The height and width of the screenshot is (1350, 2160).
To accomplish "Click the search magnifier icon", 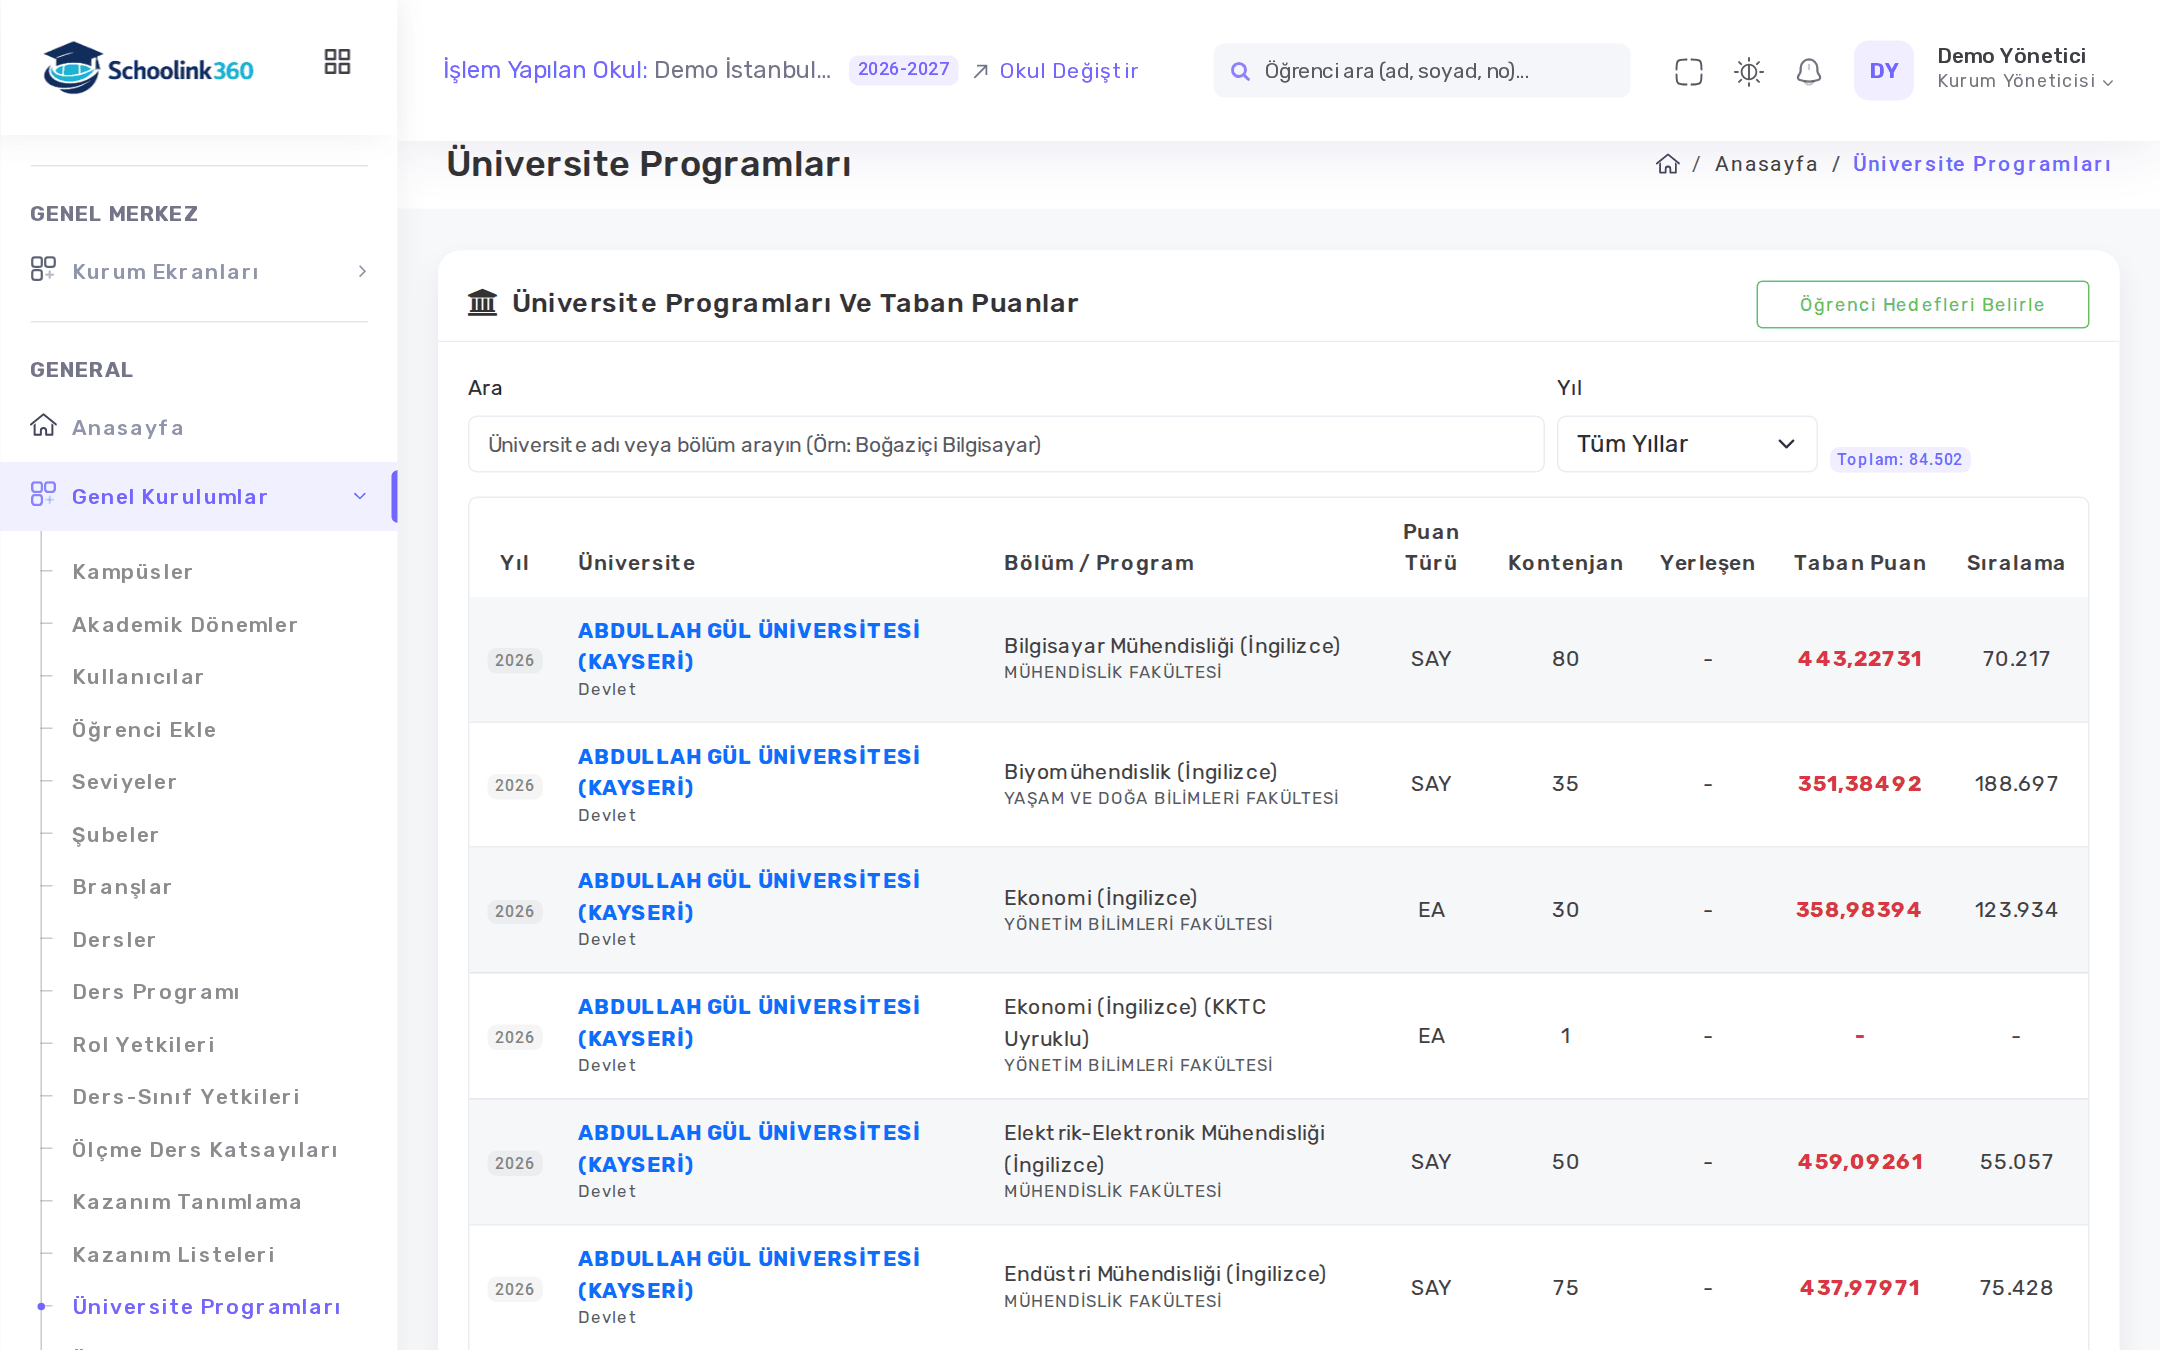I will [x=1240, y=71].
